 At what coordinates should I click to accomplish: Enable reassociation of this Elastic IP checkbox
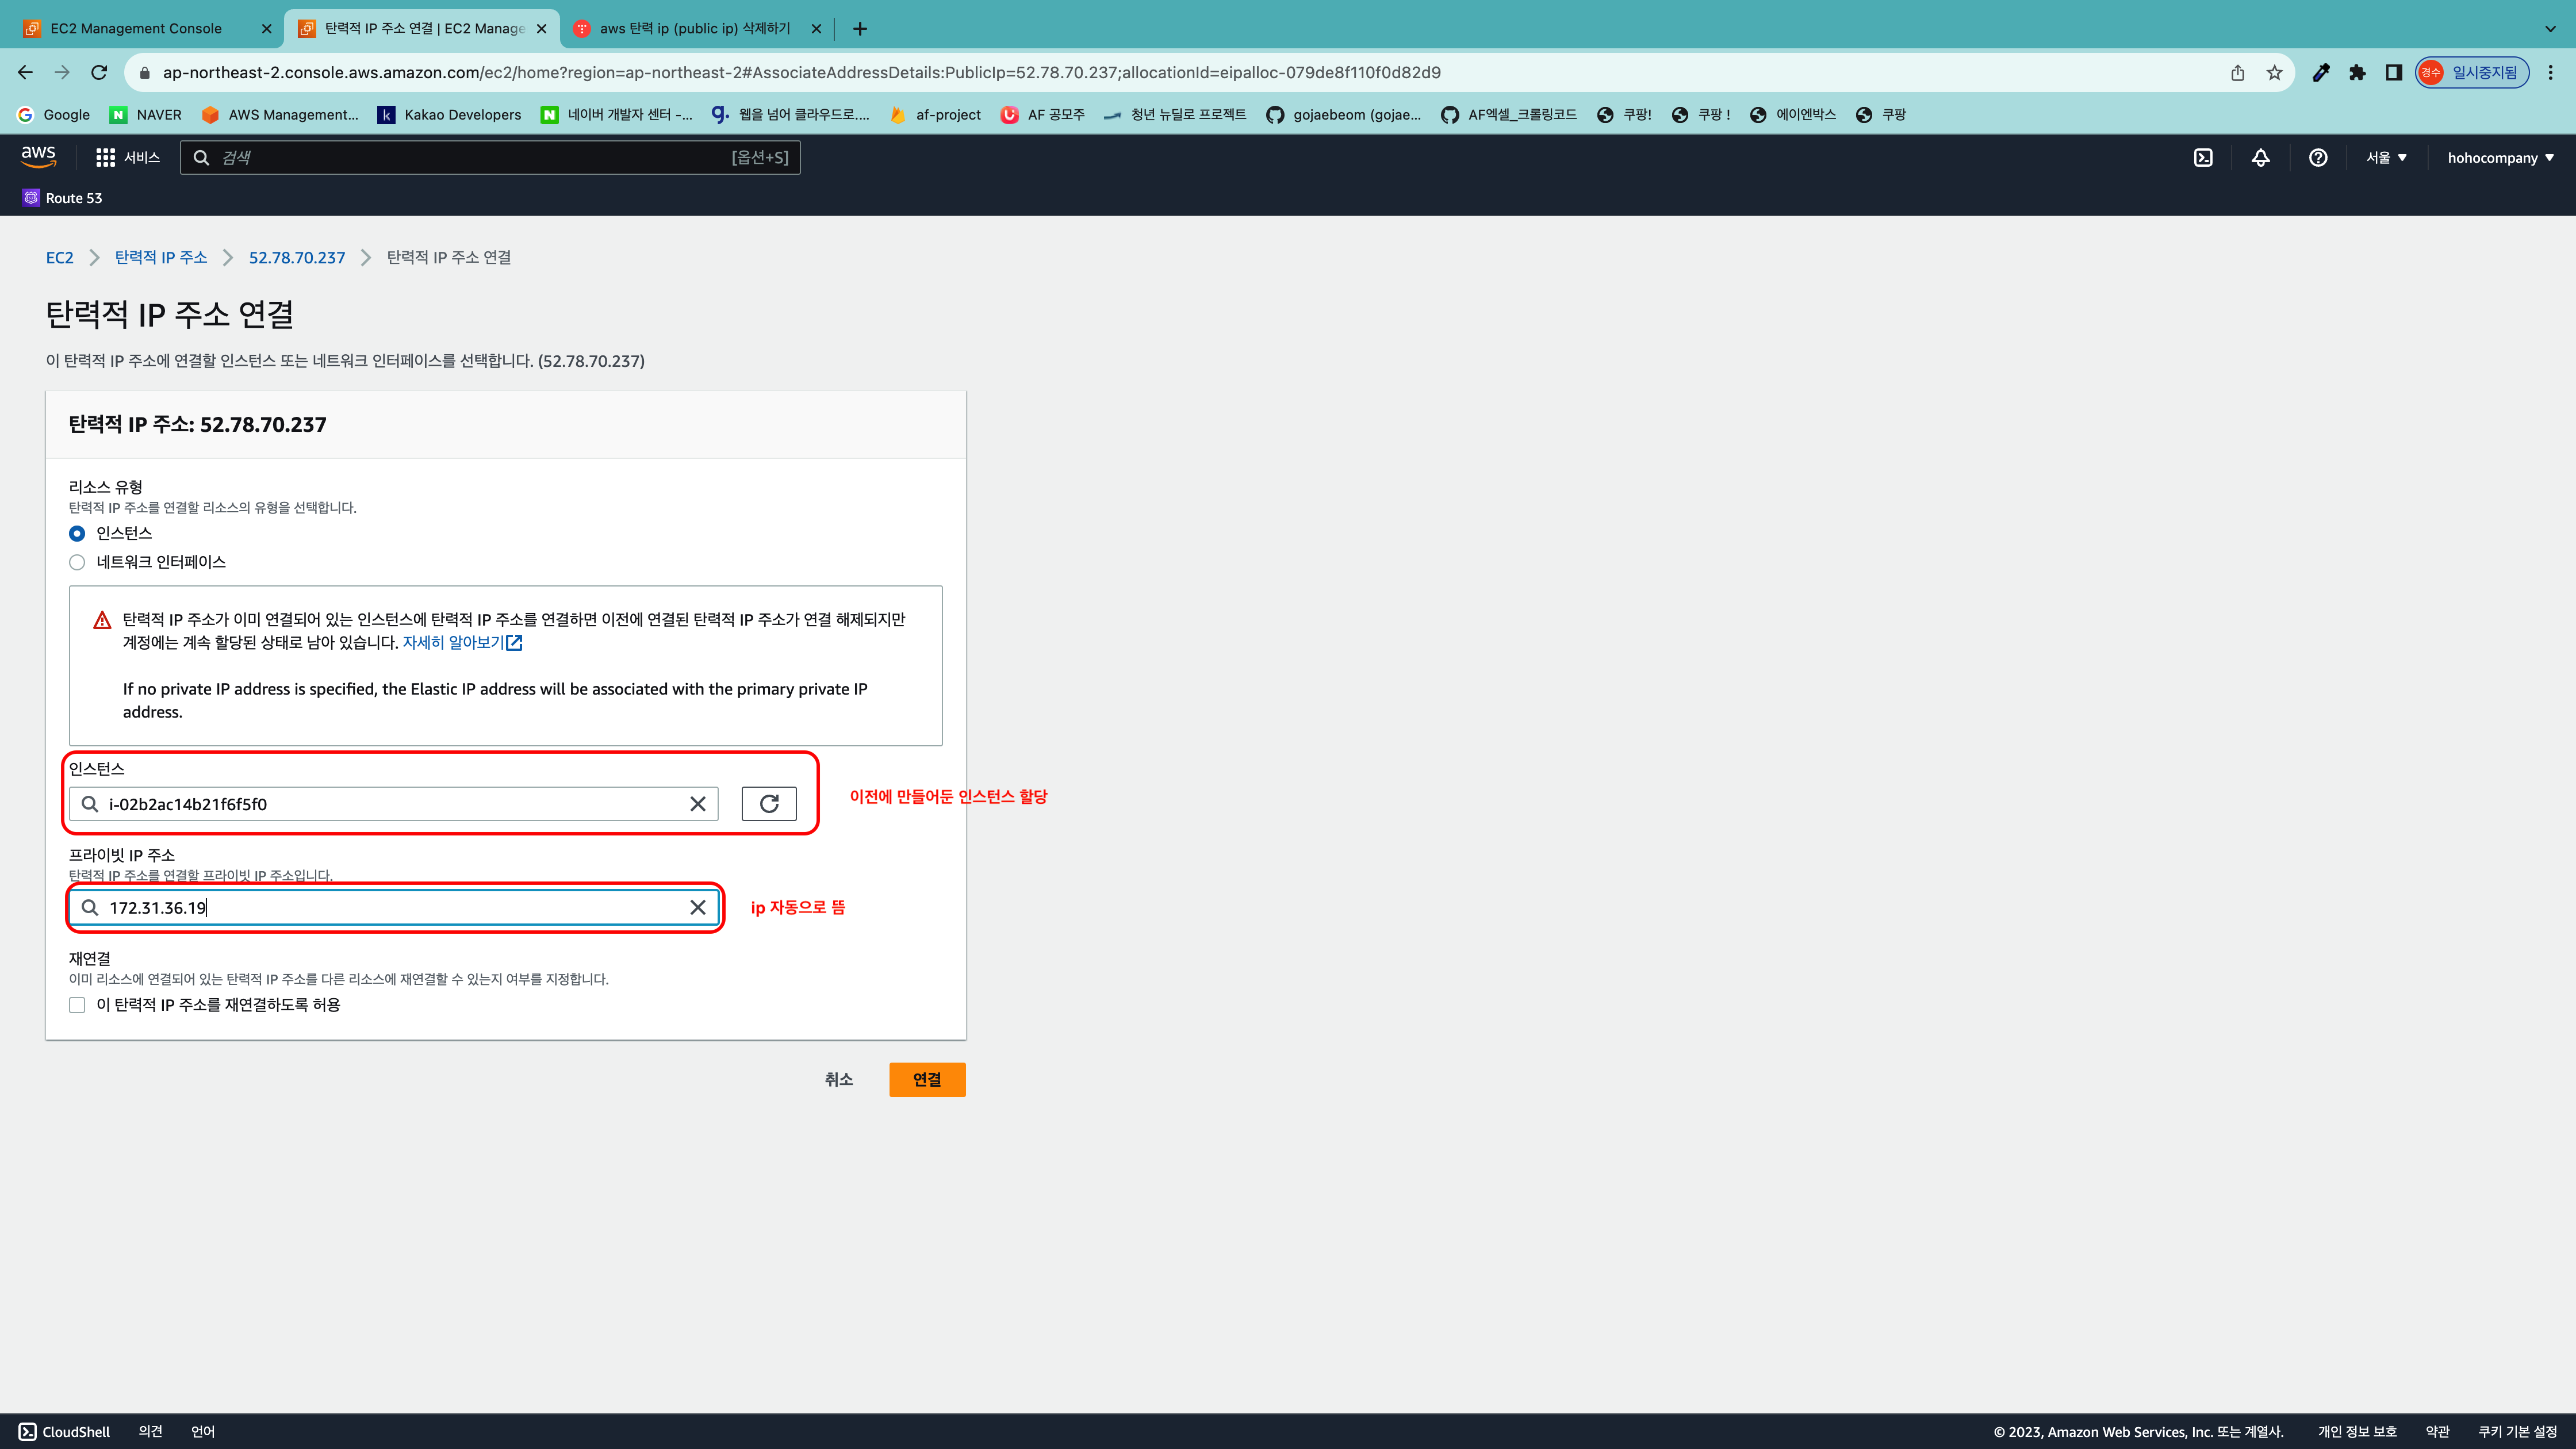(x=77, y=1005)
